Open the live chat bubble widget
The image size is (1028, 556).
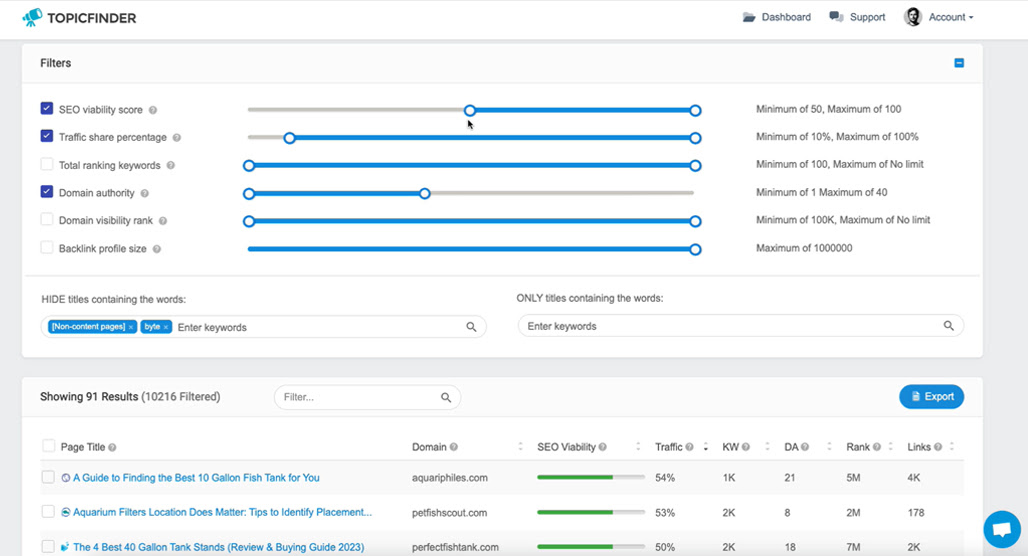(x=1002, y=528)
